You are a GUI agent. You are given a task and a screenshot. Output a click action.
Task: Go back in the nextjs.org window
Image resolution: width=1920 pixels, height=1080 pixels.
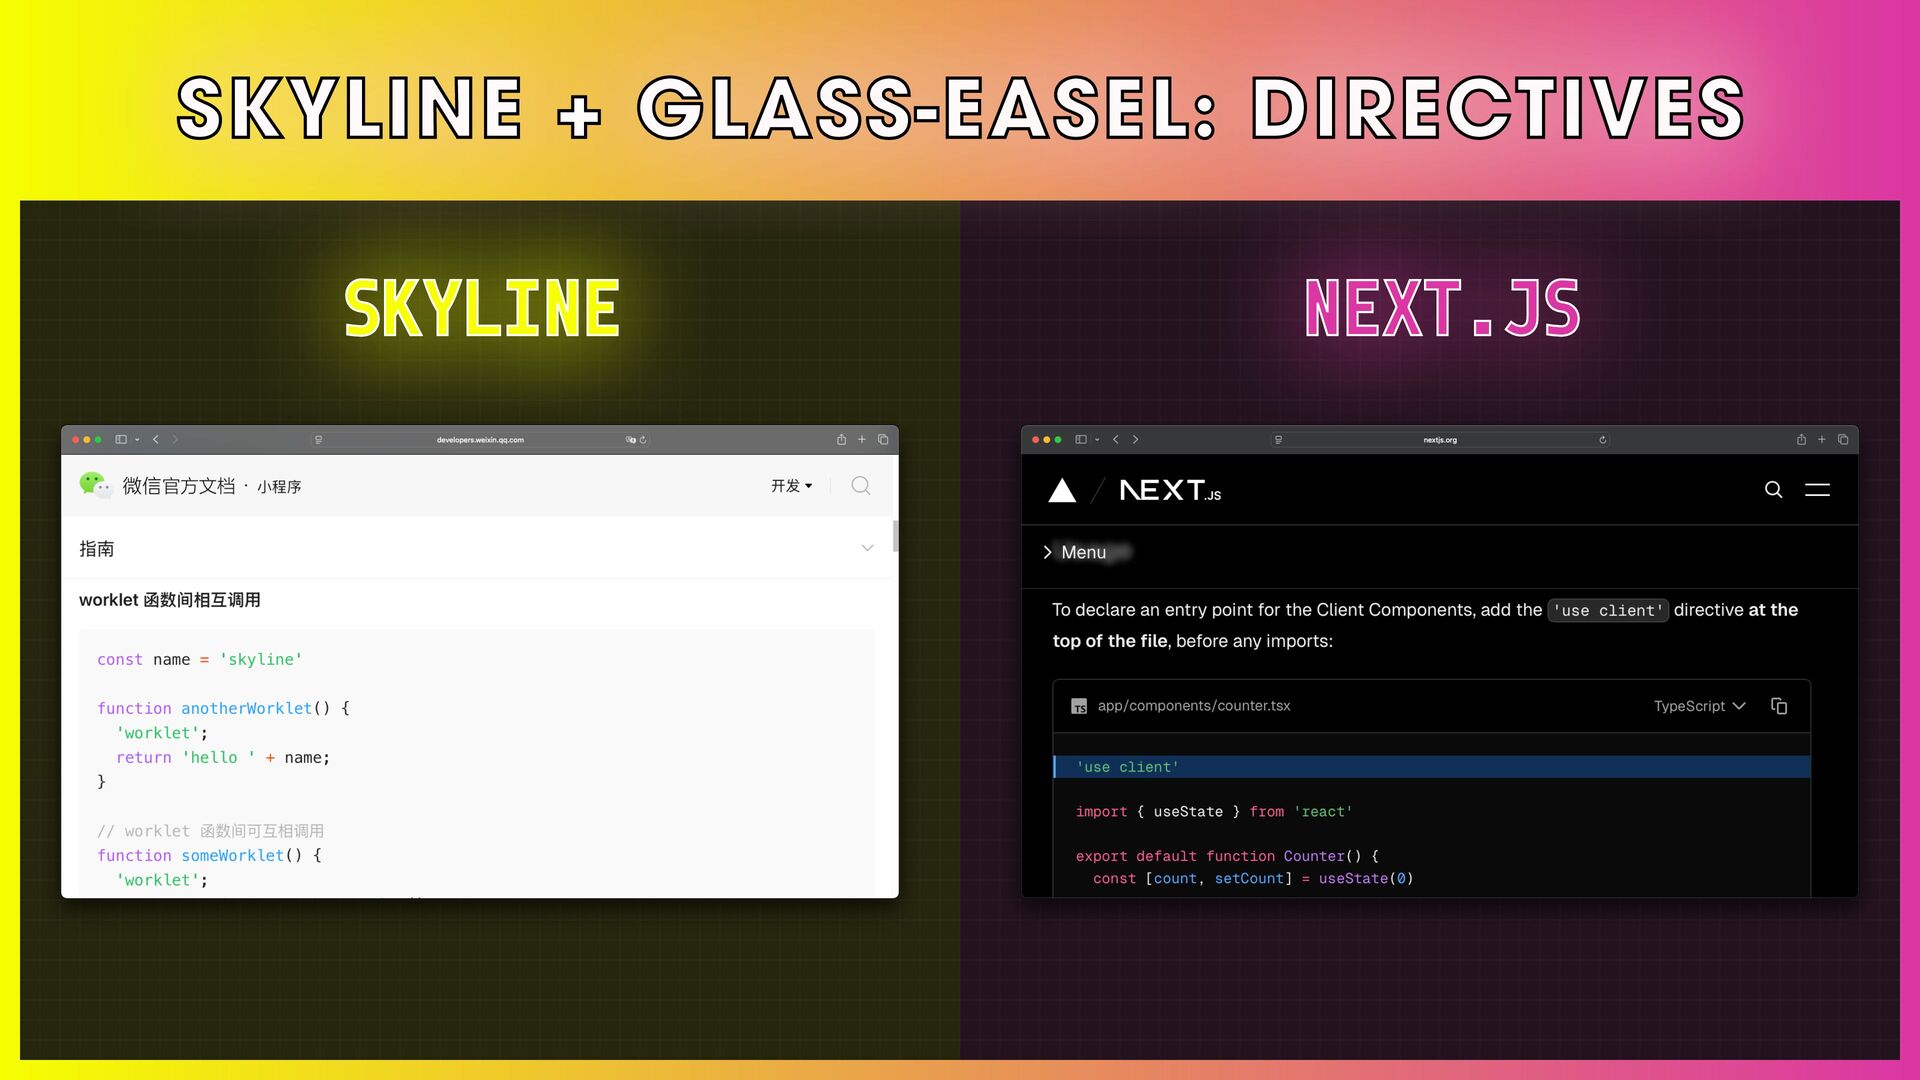pyautogui.click(x=1115, y=439)
